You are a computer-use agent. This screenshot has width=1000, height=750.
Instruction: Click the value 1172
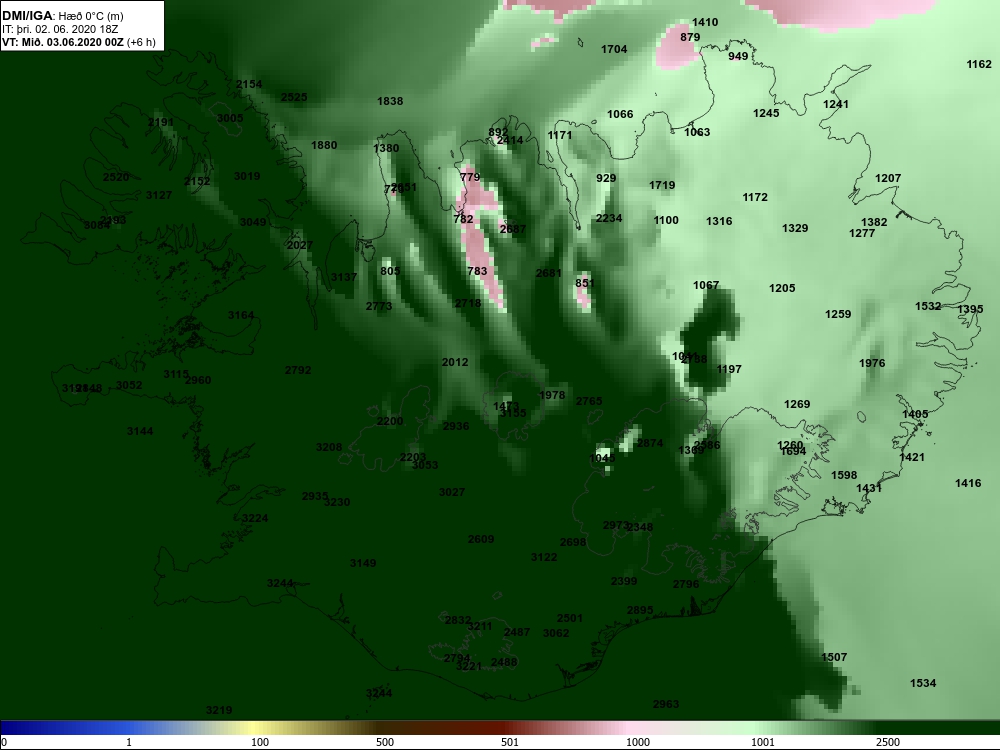pos(755,197)
